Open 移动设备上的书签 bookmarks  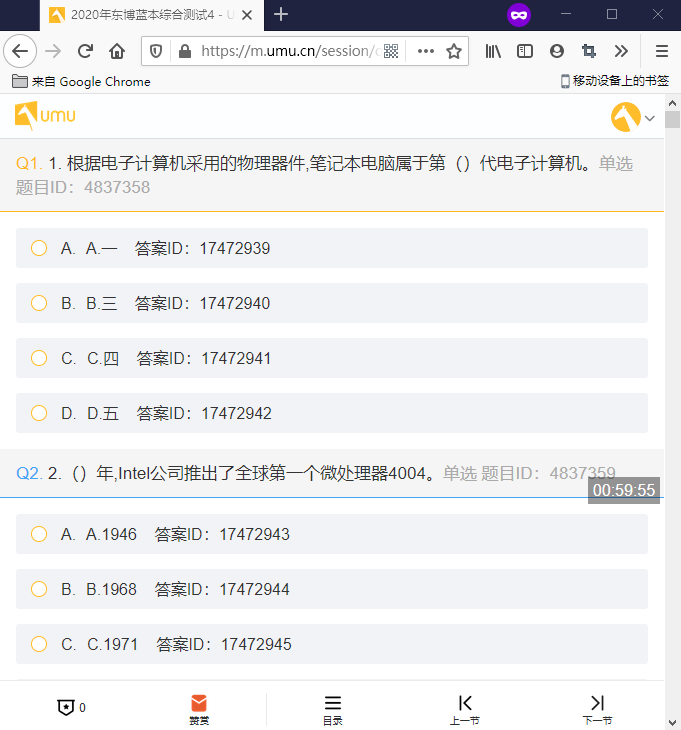coord(614,81)
